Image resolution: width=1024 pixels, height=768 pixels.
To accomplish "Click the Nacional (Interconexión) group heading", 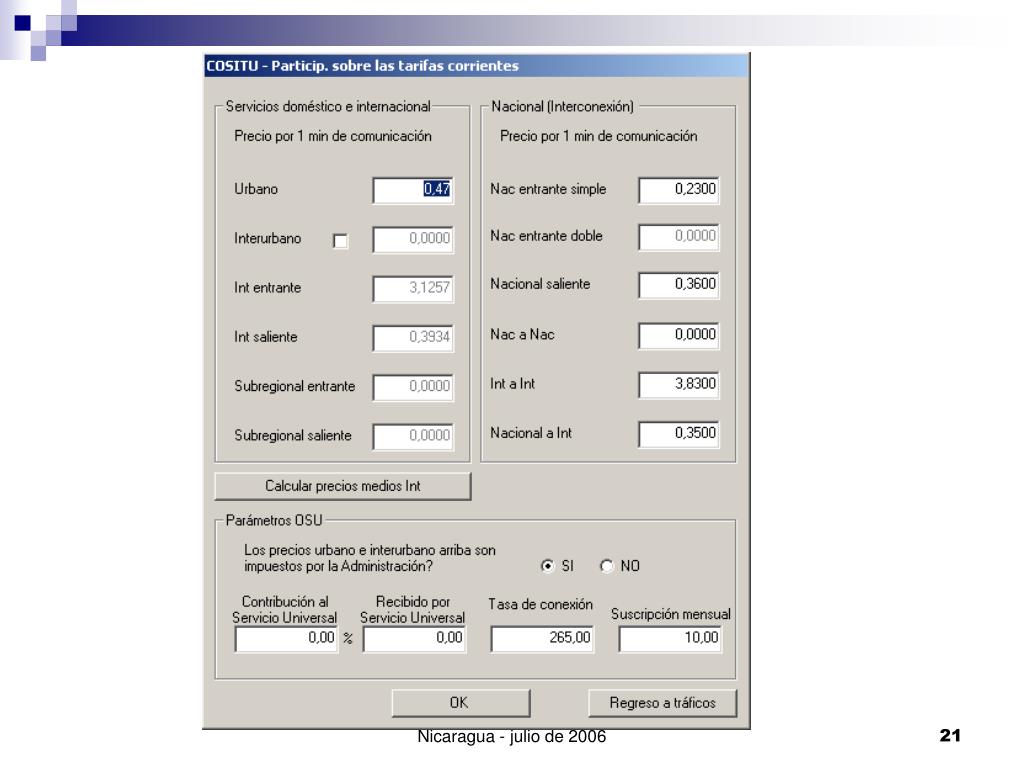I will point(562,106).
